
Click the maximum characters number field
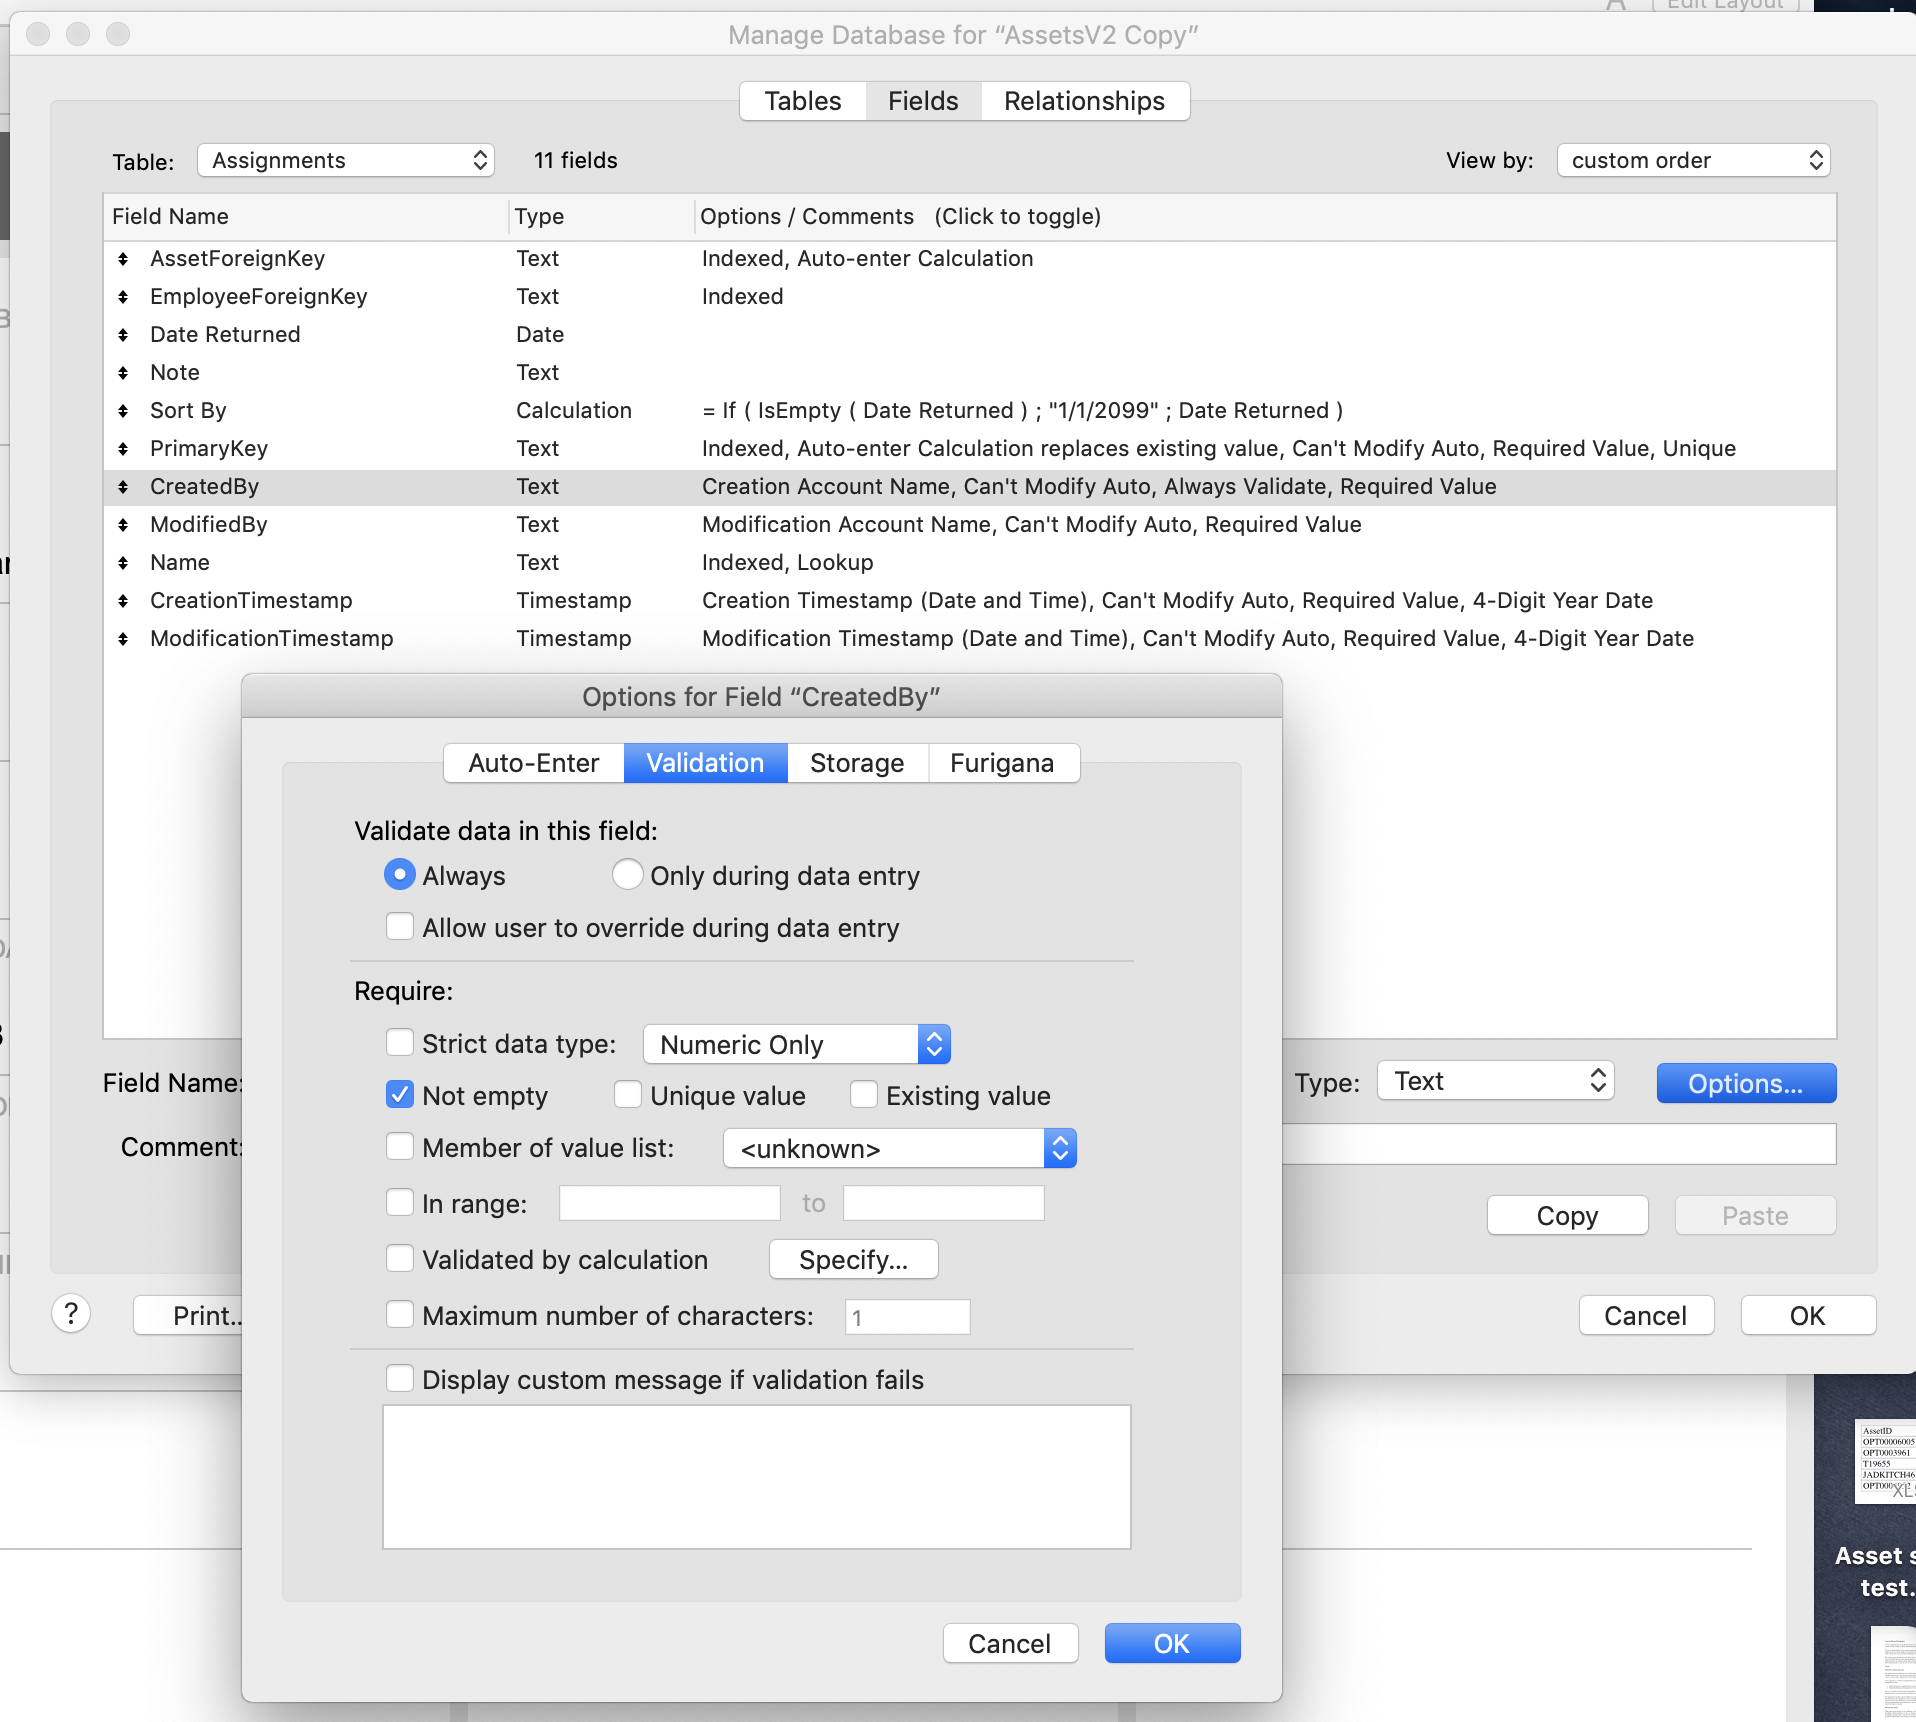coord(908,1317)
